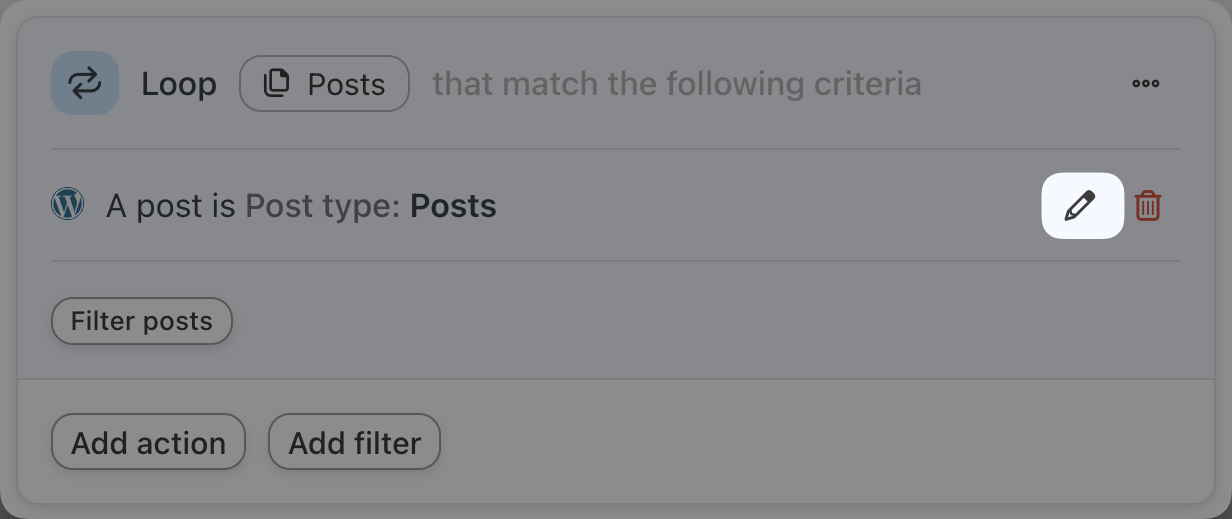Click the 'Post type:' label in the criteria

pos(323,206)
